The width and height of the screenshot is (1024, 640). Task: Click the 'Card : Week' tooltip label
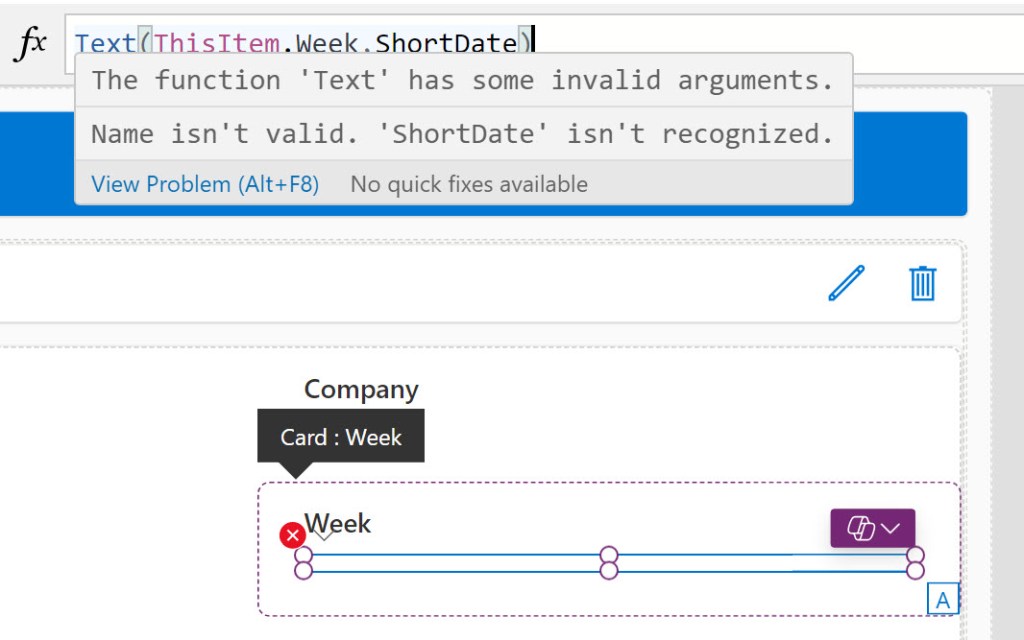[x=341, y=437]
